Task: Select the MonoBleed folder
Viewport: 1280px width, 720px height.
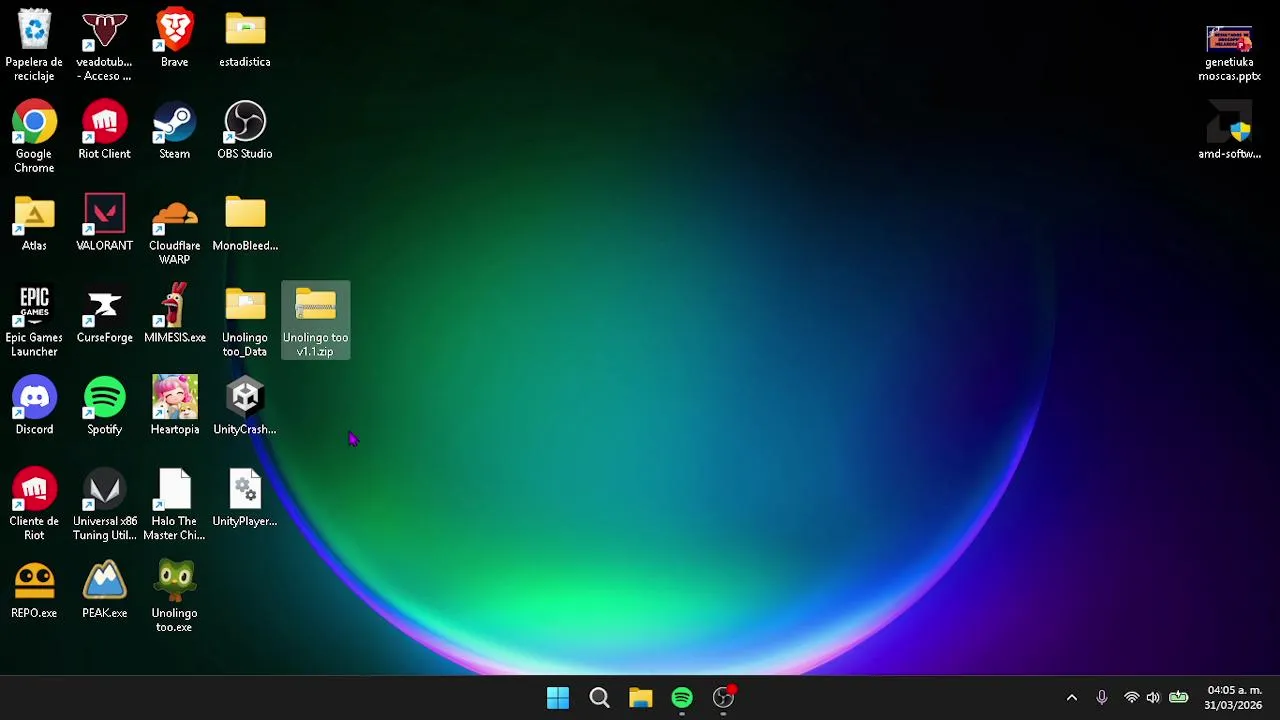Action: (x=245, y=222)
